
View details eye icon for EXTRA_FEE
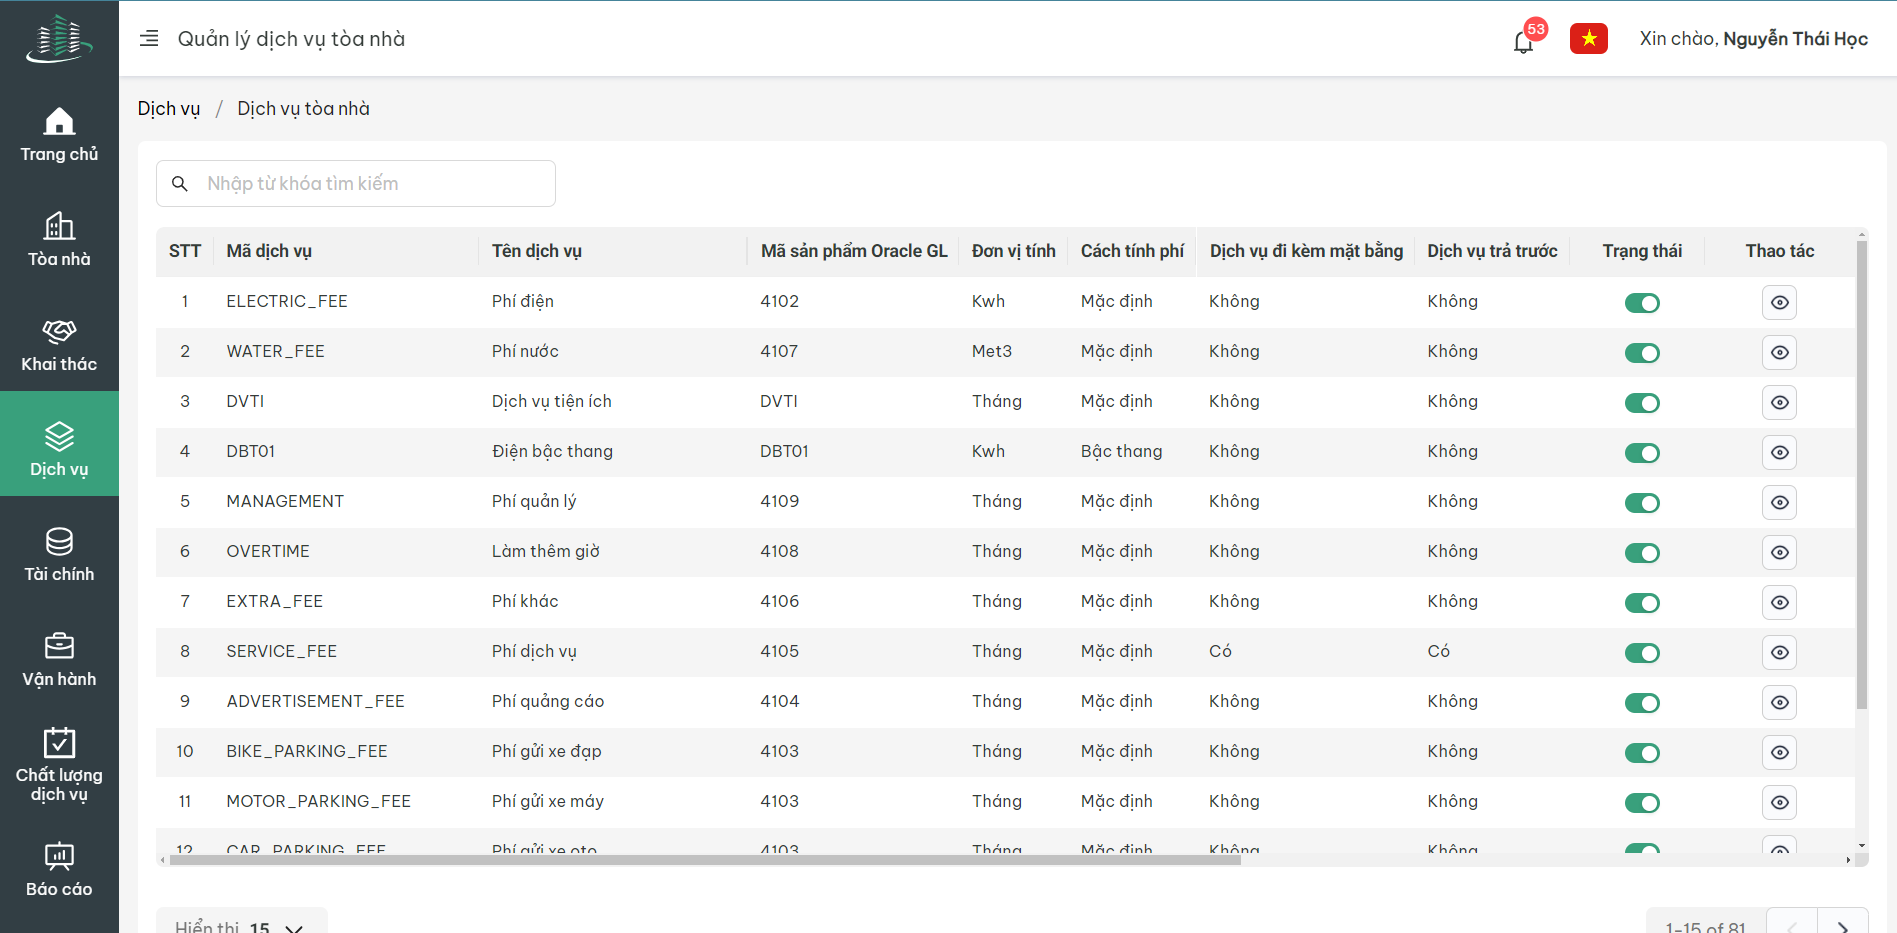[x=1779, y=602]
